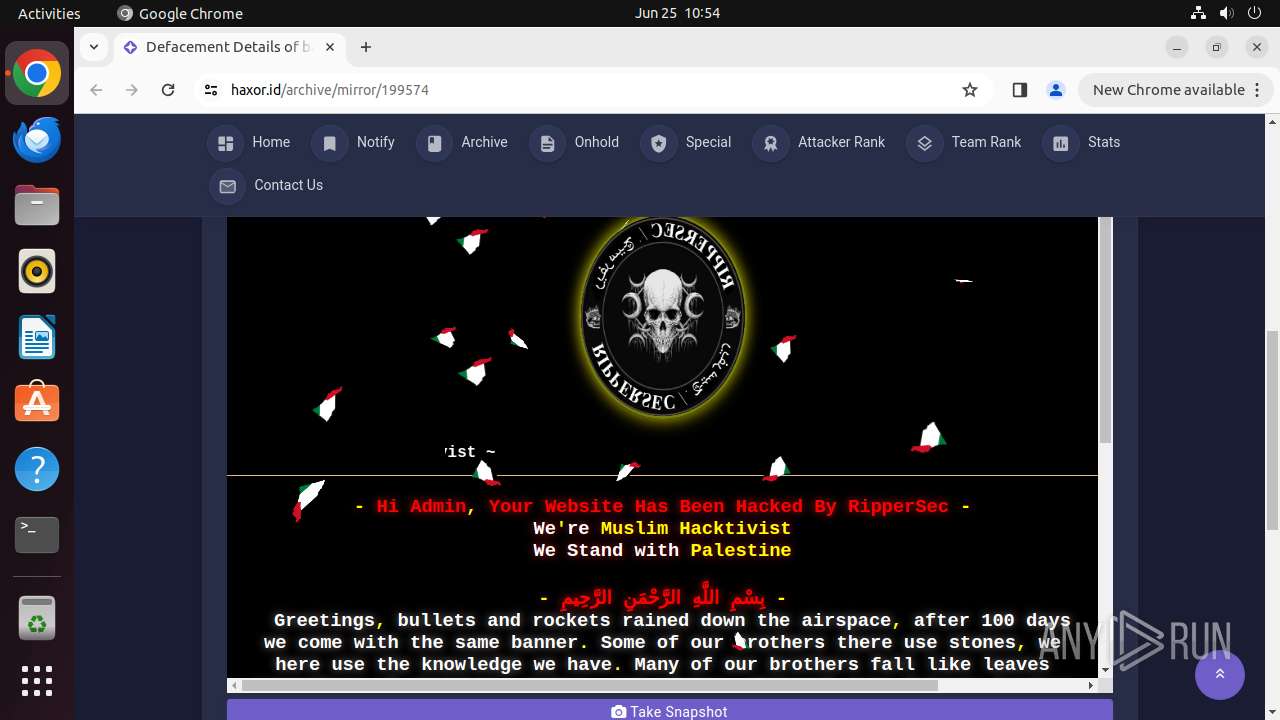Go back in Chrome
Screen dimensions: 1280x720
pos(96,90)
